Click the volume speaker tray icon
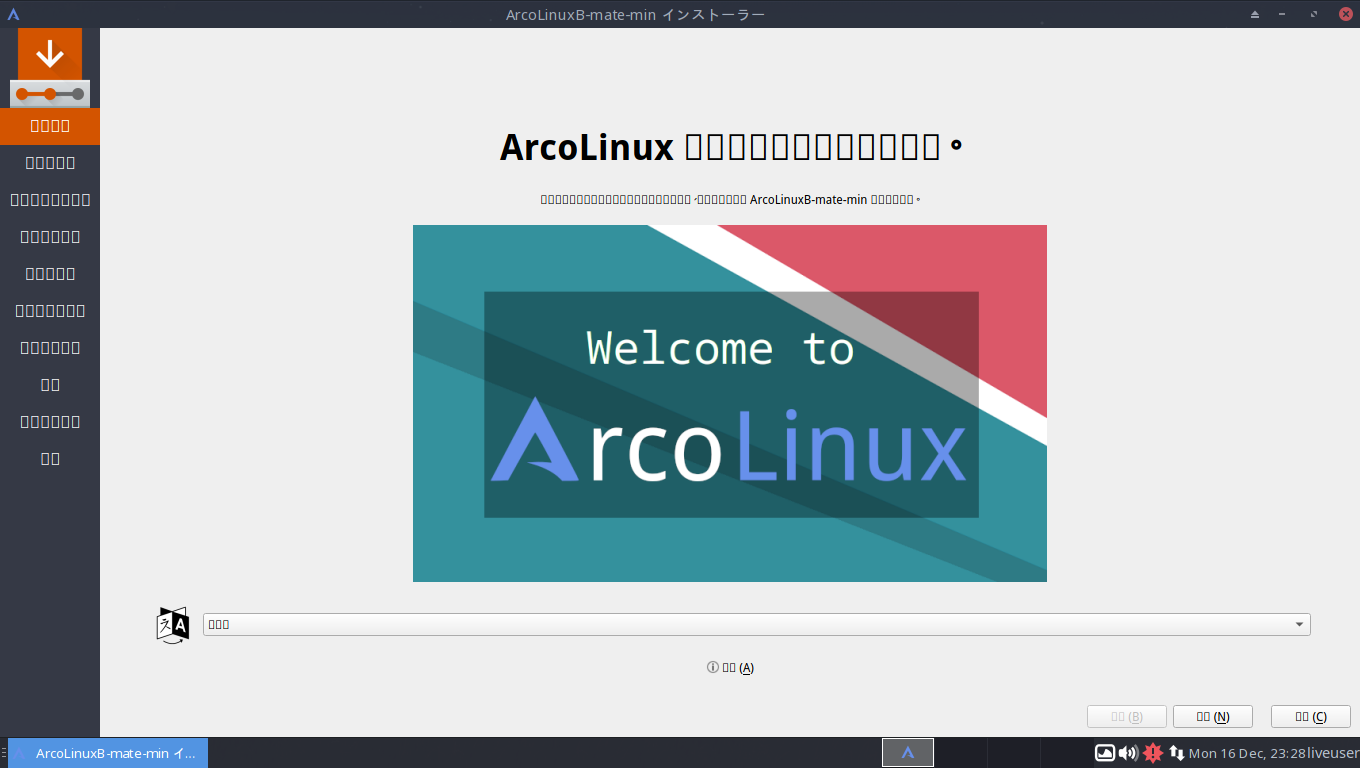The image size is (1360, 768). (x=1128, y=753)
